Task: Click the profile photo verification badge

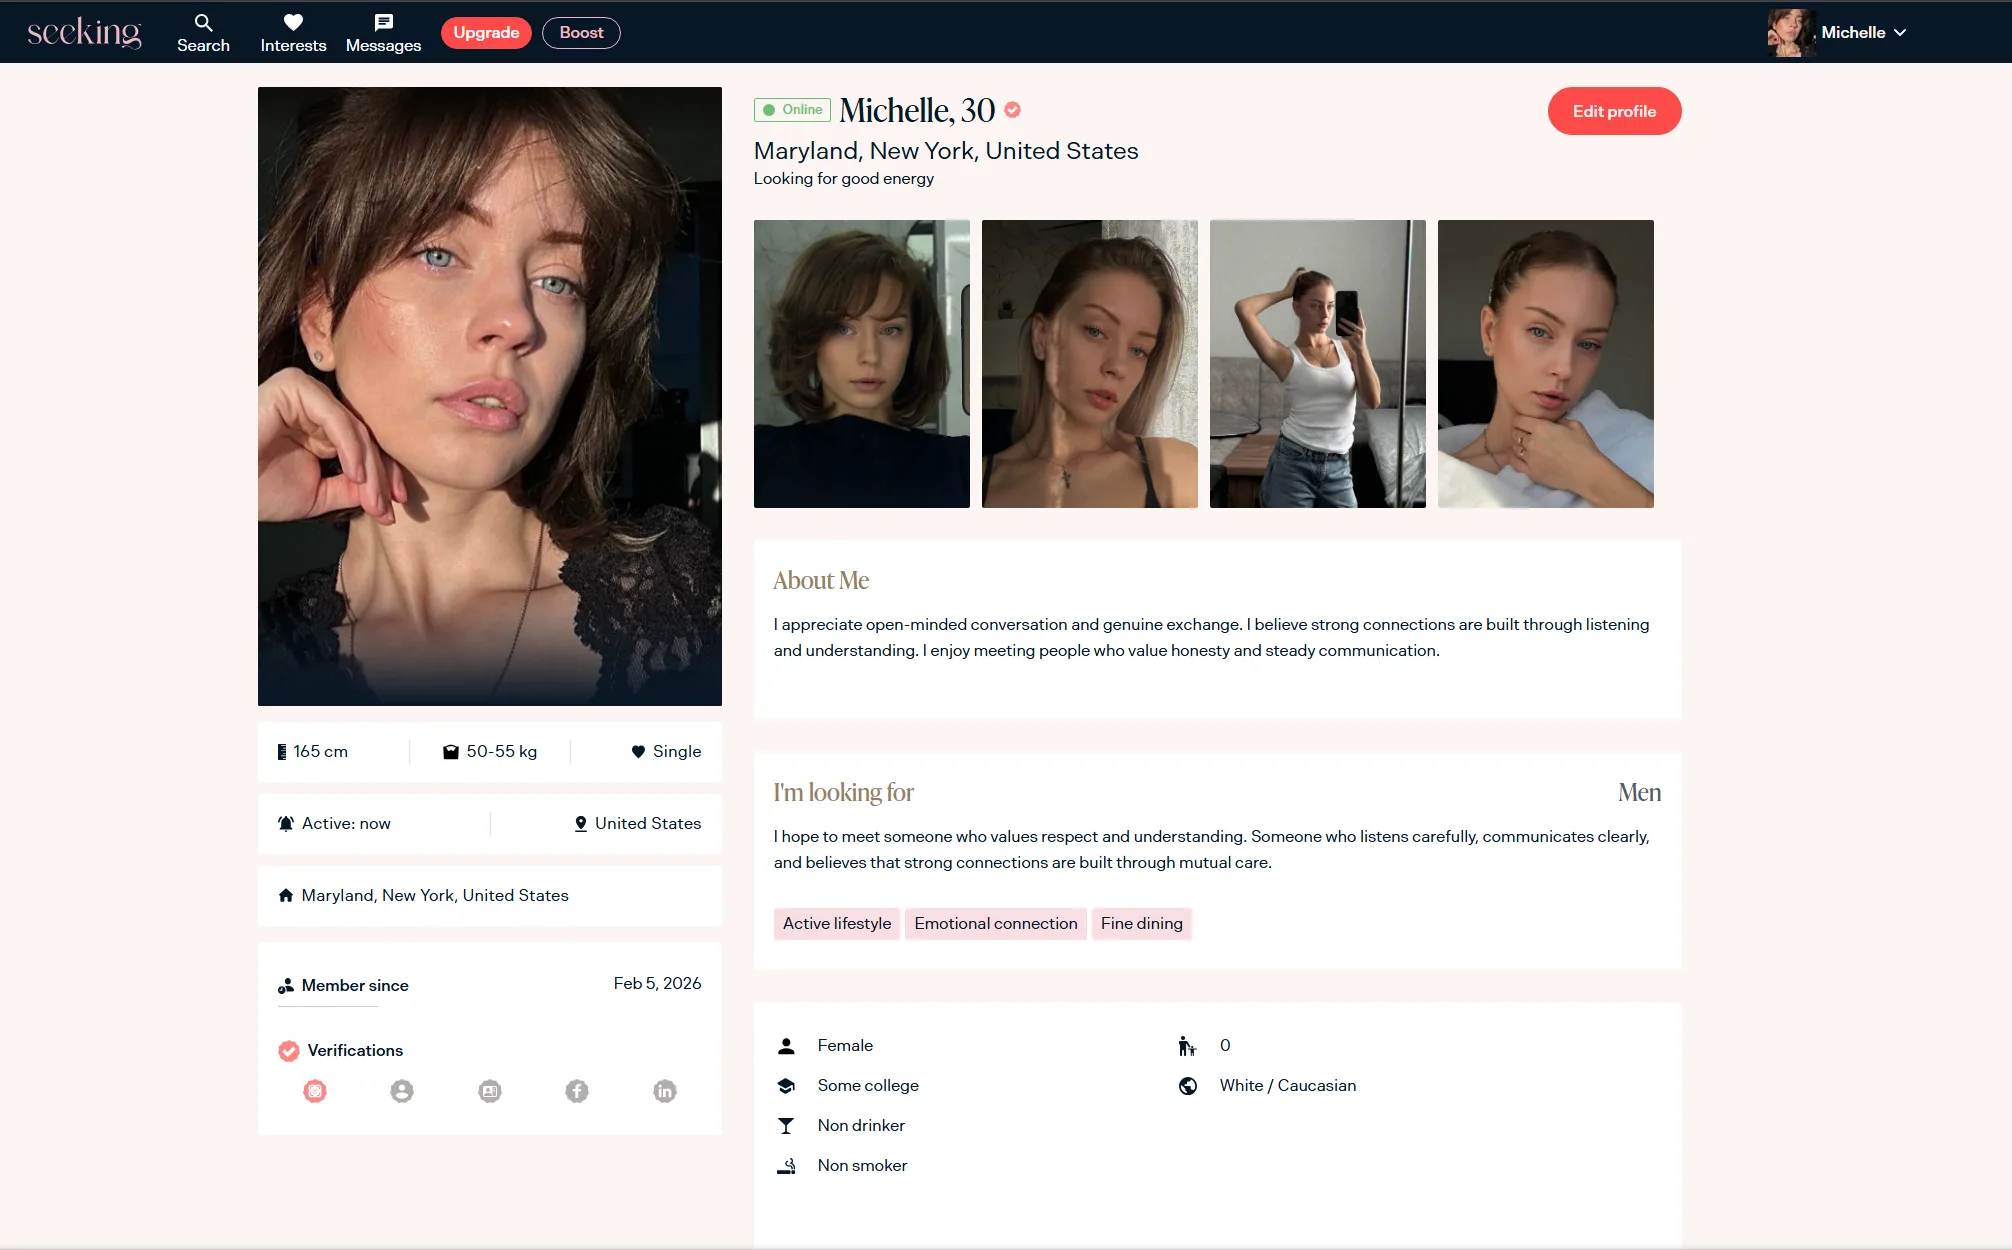Action: 402,1091
